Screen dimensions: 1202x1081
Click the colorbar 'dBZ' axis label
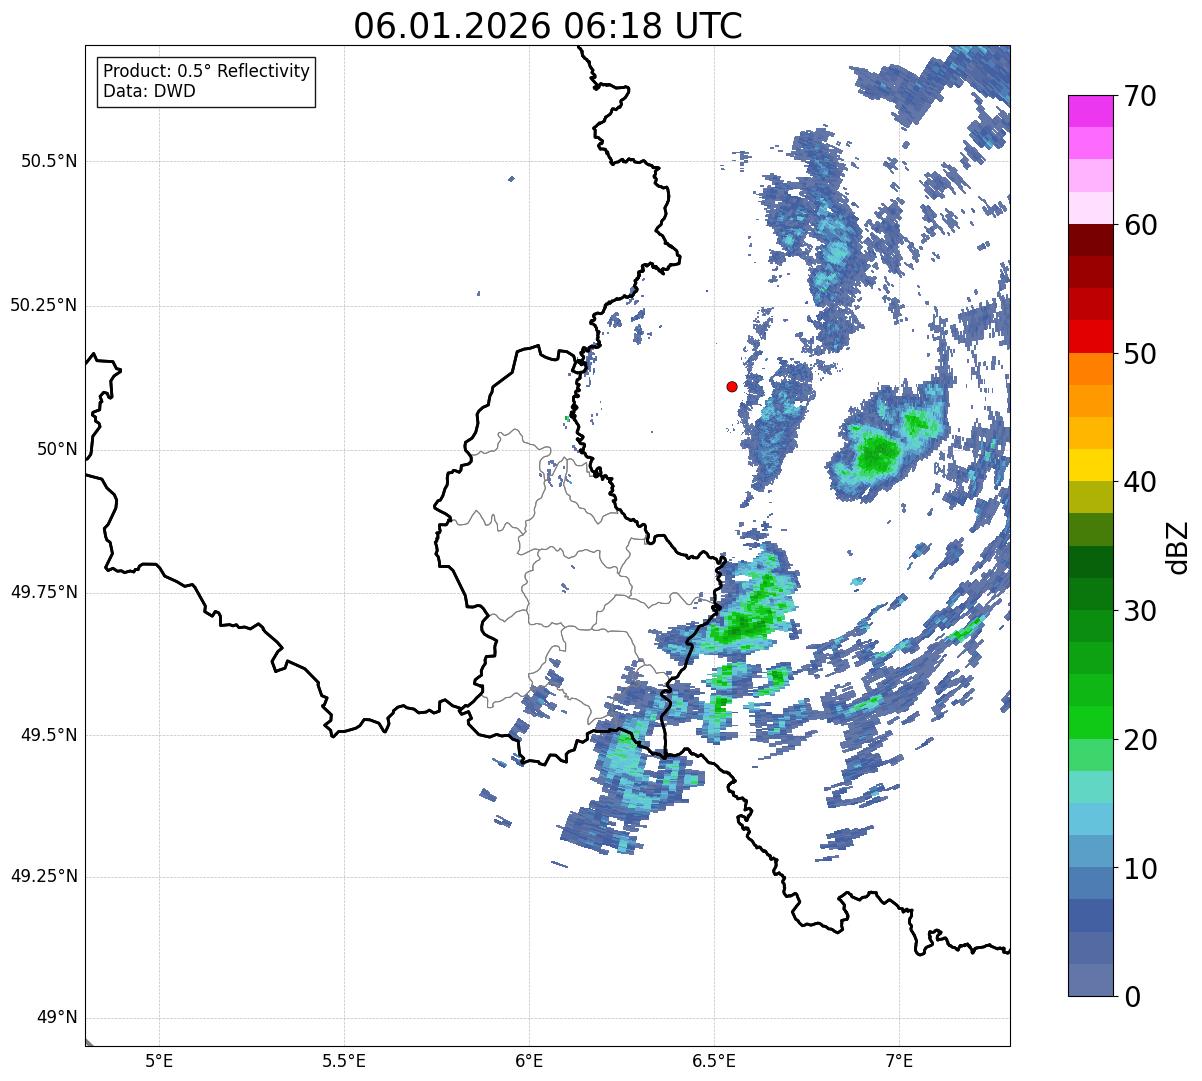[1178, 546]
